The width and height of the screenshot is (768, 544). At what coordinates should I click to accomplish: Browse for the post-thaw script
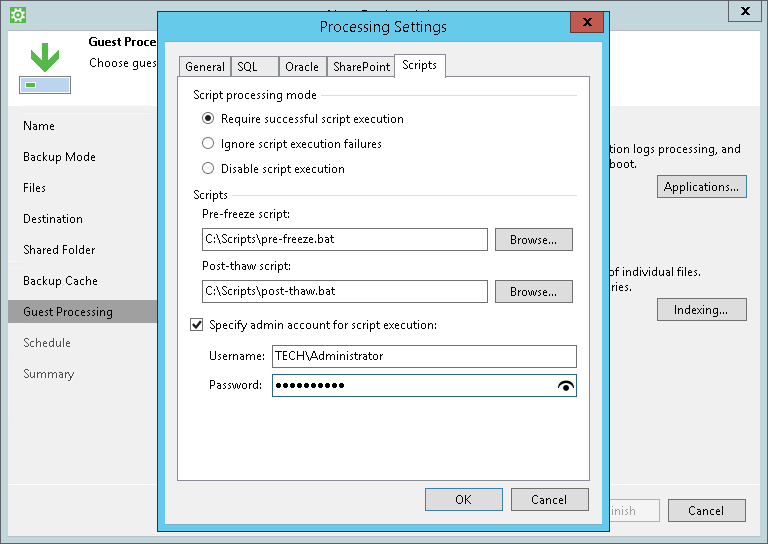tap(533, 291)
